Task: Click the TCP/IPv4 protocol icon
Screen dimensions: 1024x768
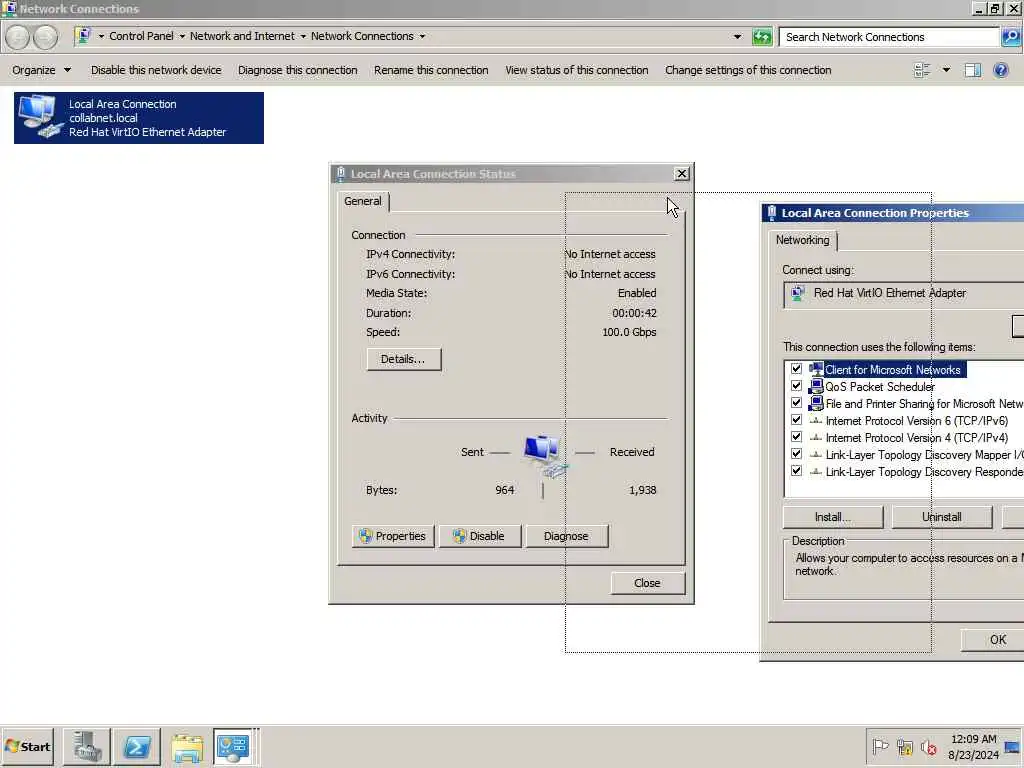Action: (x=816, y=438)
